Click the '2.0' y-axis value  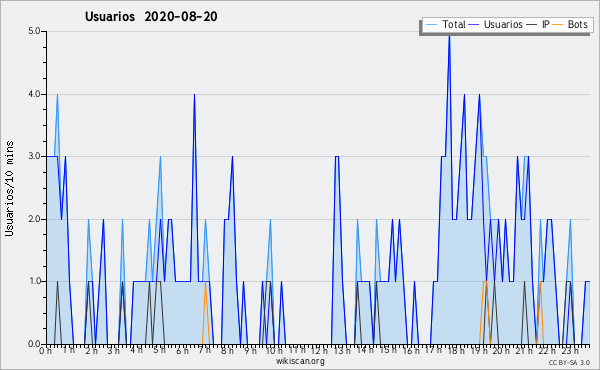coord(34,219)
